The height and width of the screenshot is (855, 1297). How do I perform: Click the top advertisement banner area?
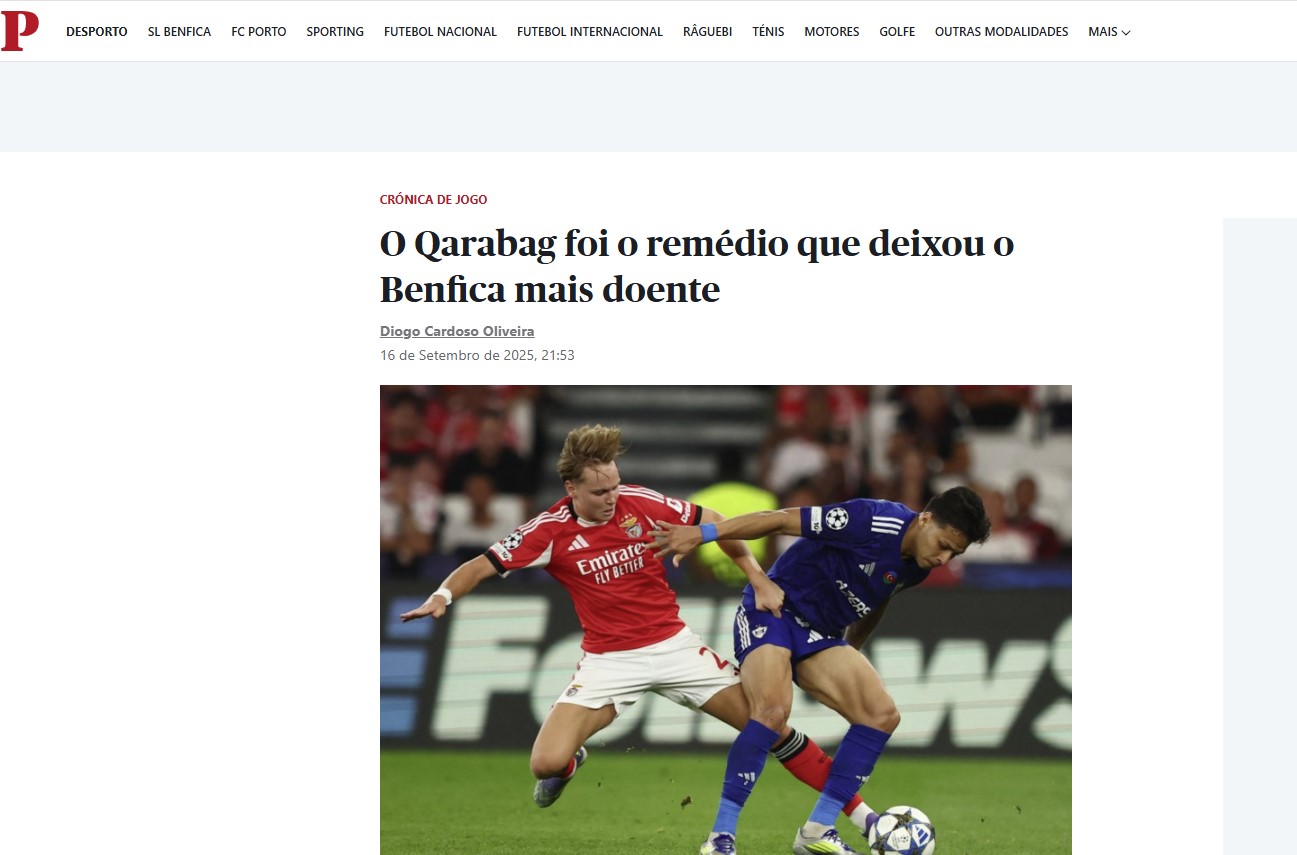point(648,107)
